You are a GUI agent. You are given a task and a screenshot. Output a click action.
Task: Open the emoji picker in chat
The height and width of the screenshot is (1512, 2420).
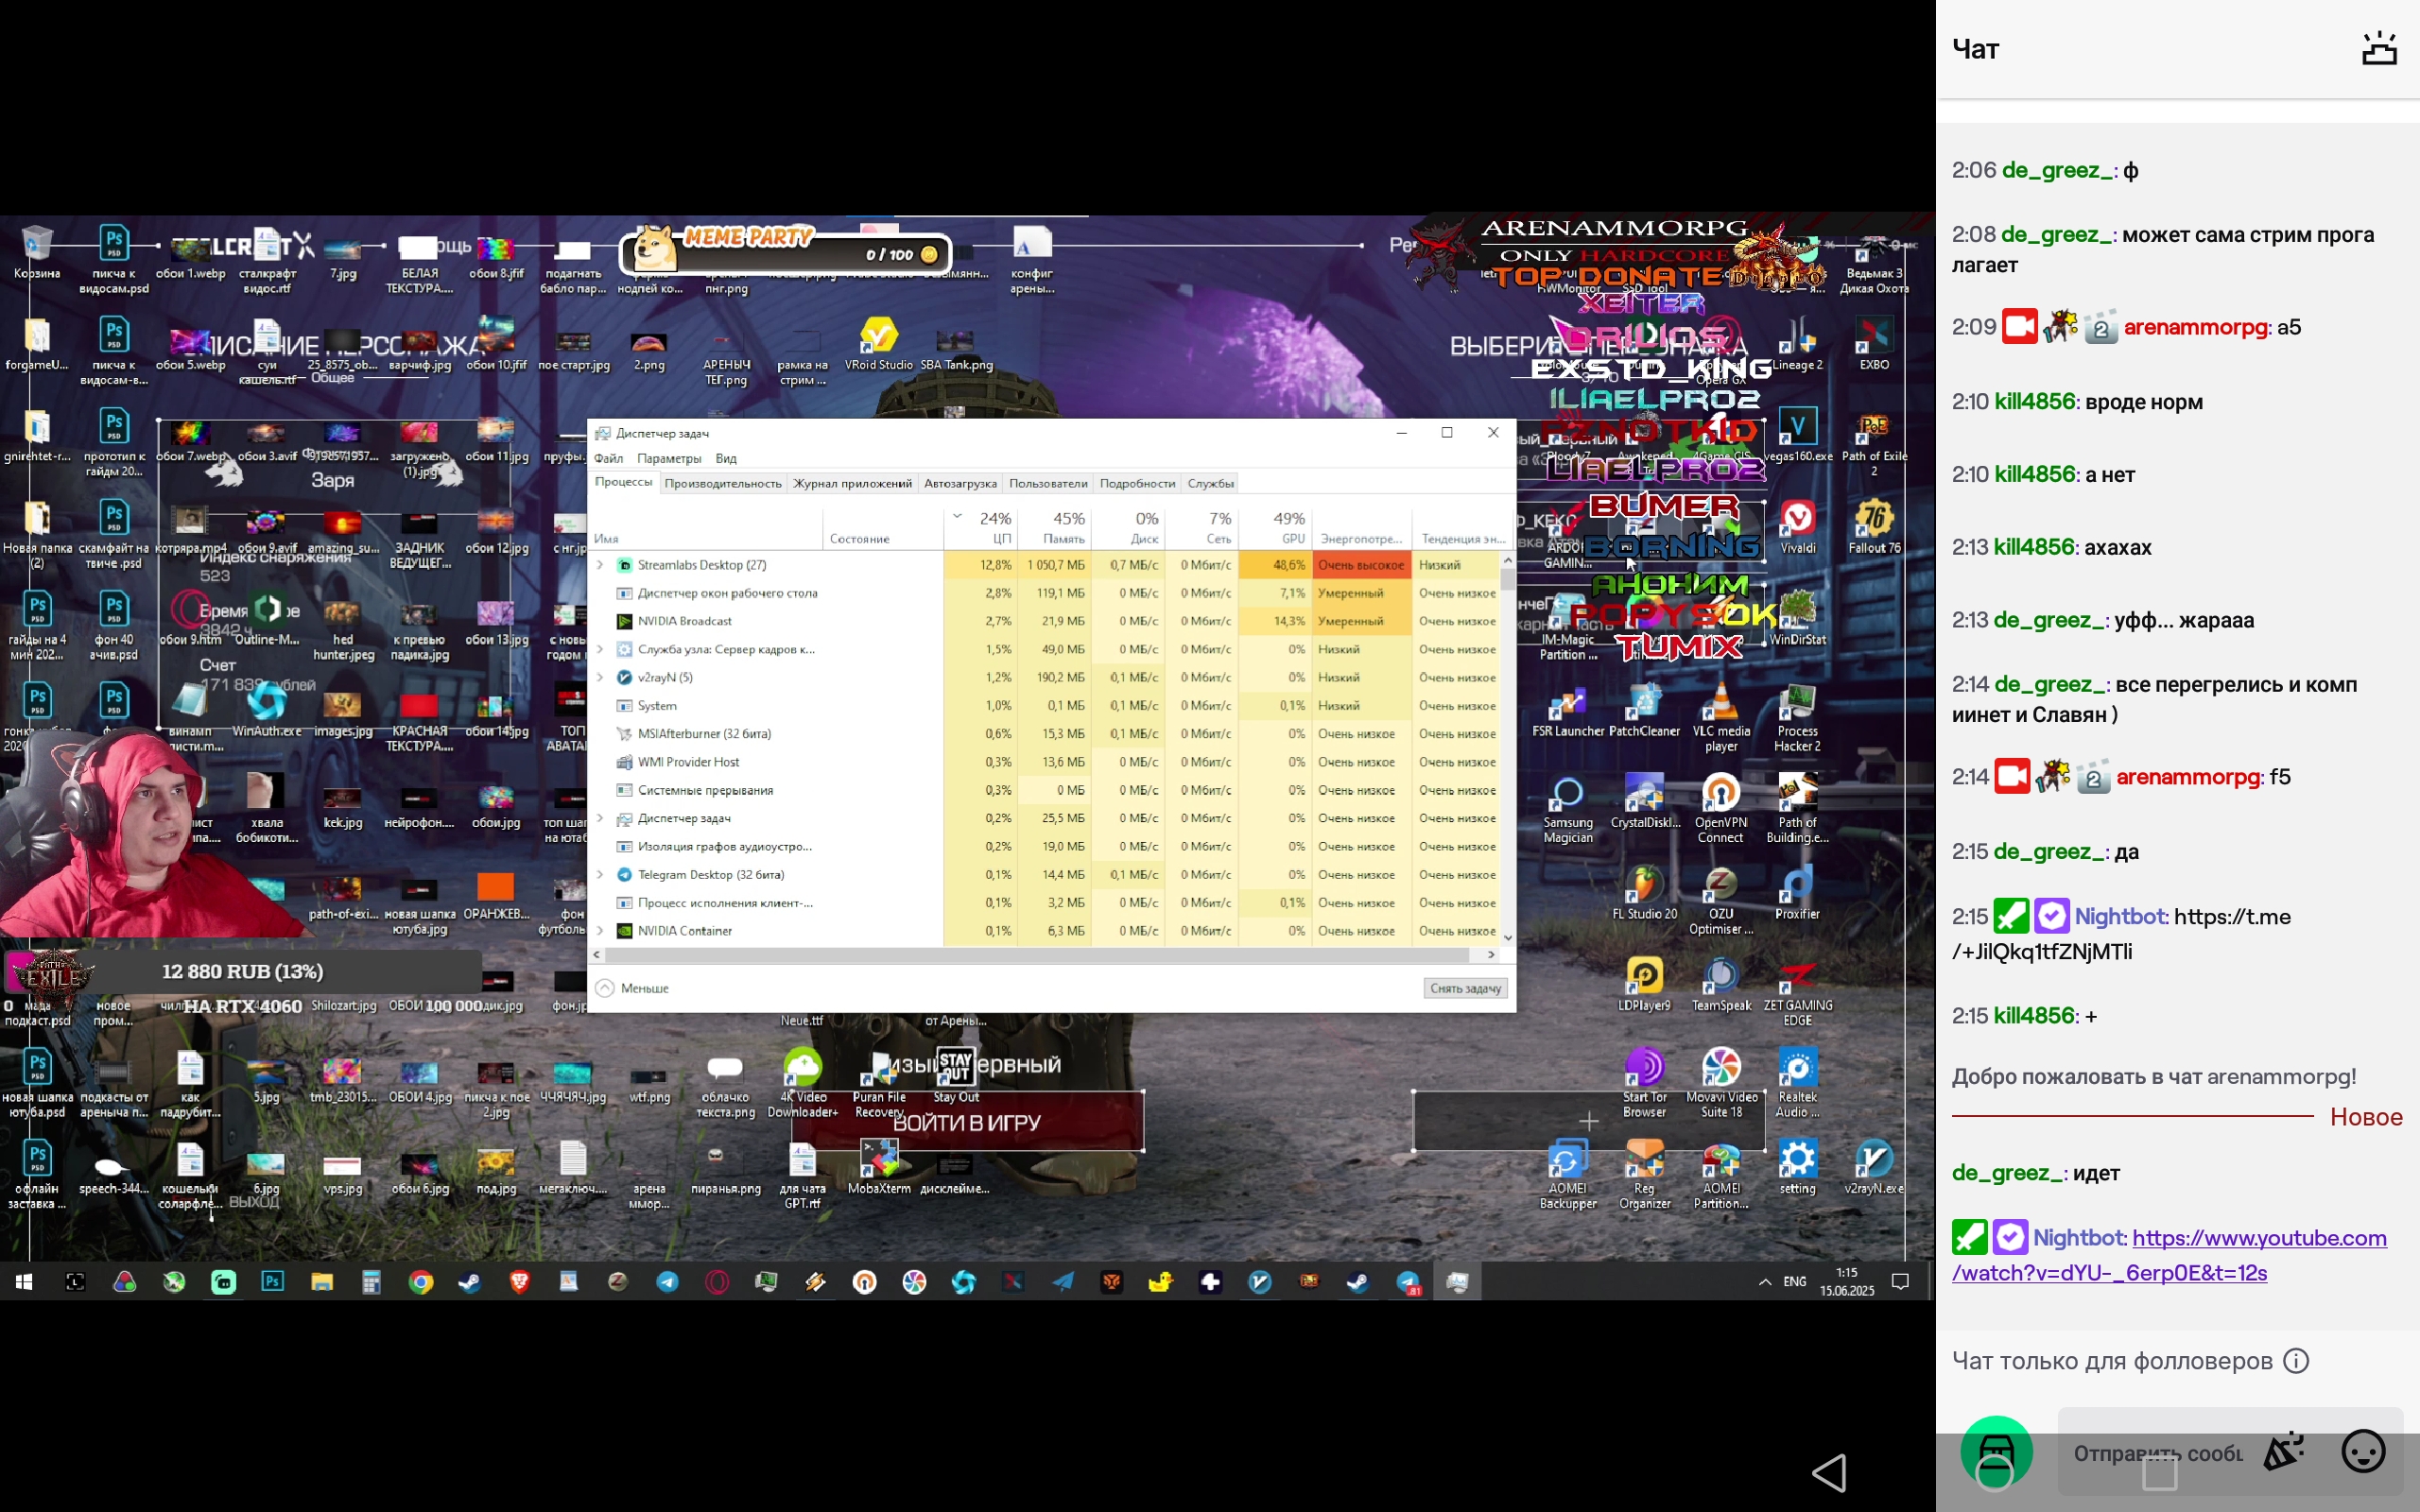pos(2364,1451)
